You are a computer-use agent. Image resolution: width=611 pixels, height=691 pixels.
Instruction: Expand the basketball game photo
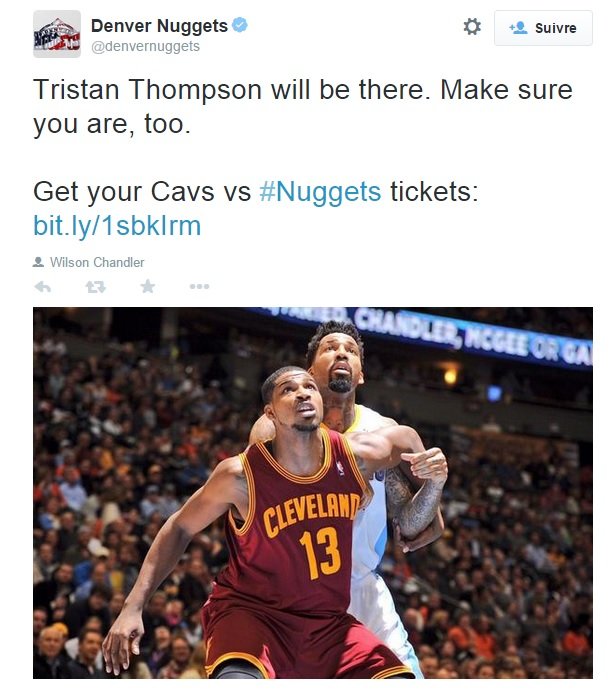pos(313,493)
